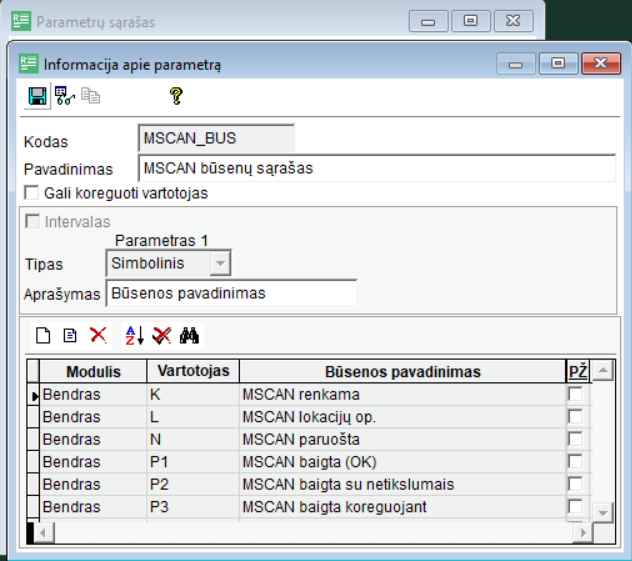Image resolution: width=632 pixels, height=561 pixels.
Task: Open help with the question mark icon
Action: coord(176,96)
